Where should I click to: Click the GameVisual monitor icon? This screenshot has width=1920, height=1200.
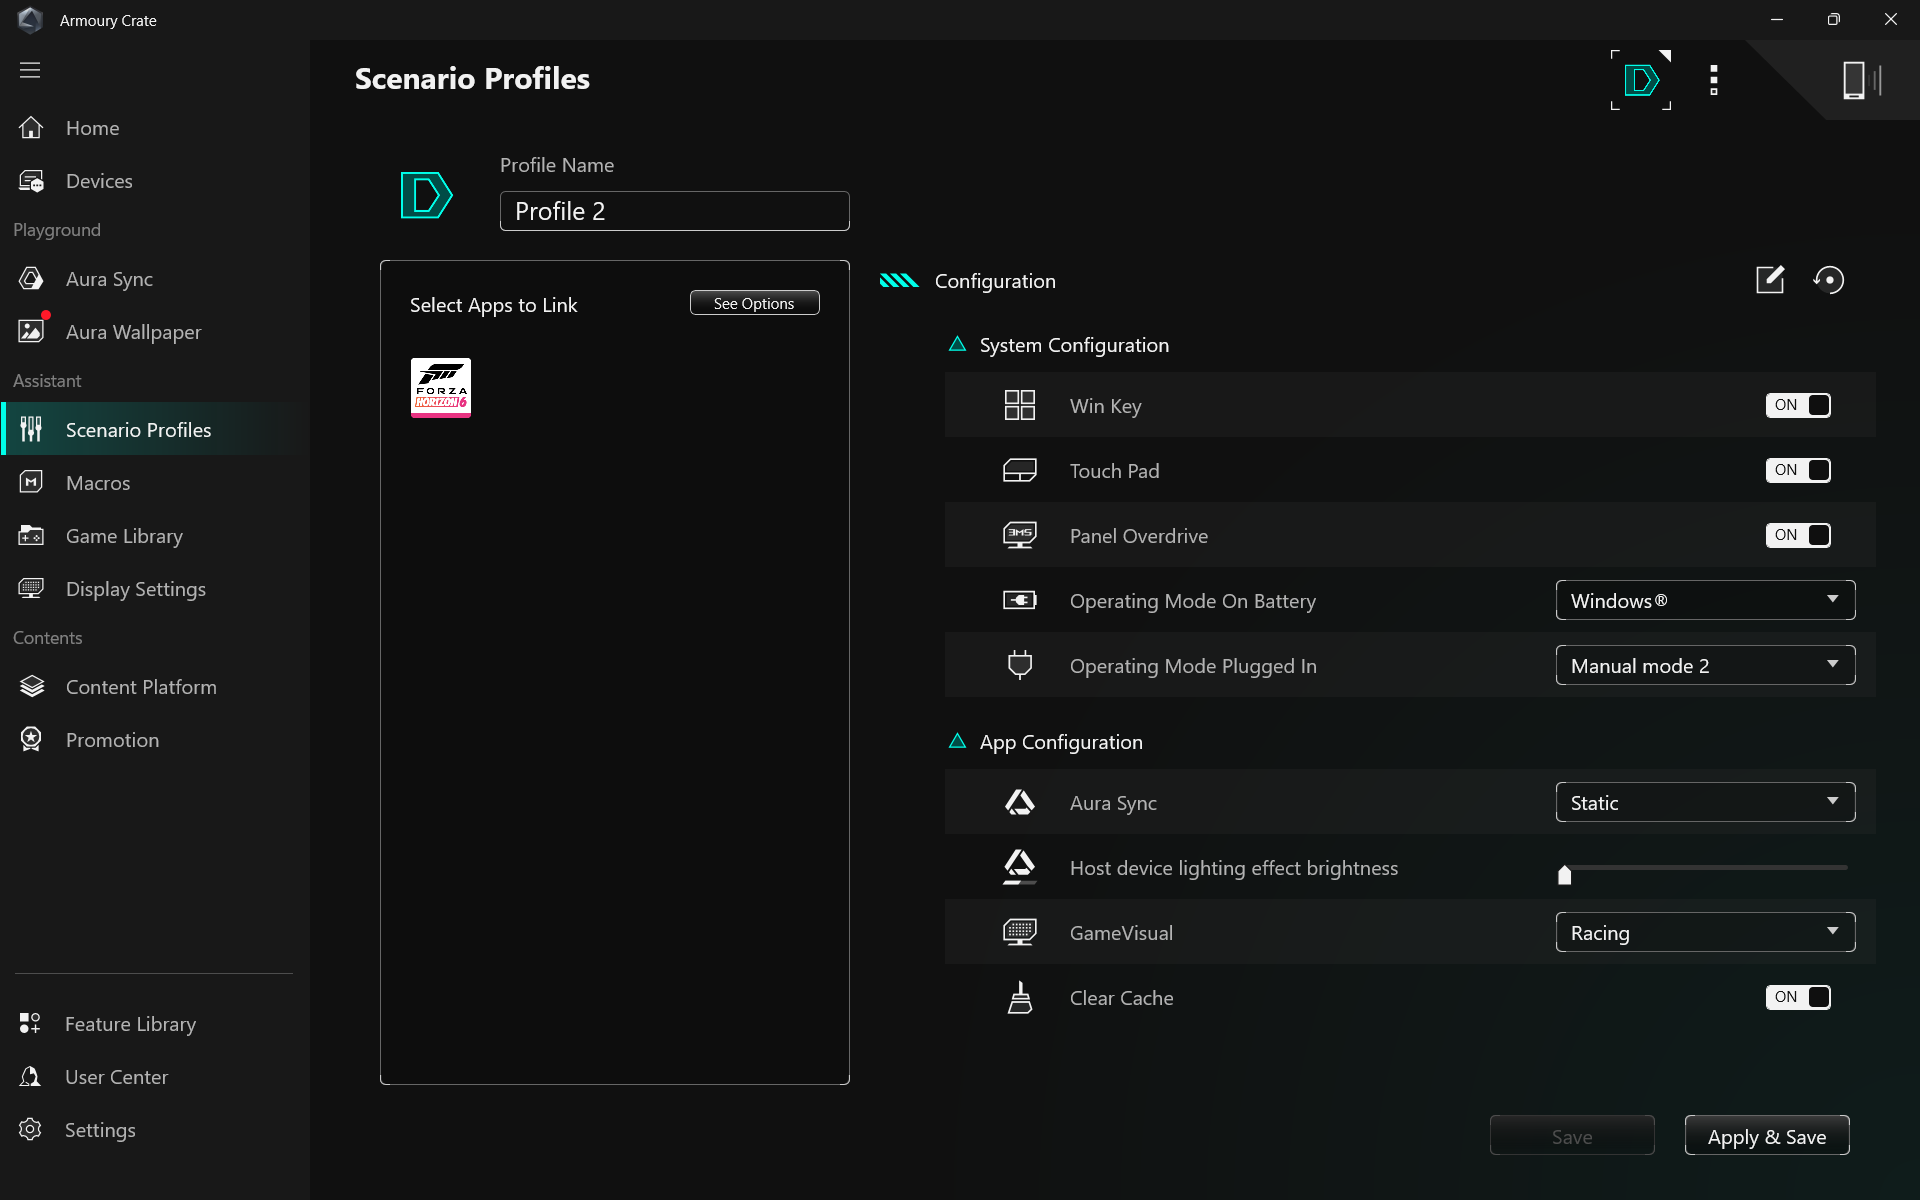click(1020, 932)
